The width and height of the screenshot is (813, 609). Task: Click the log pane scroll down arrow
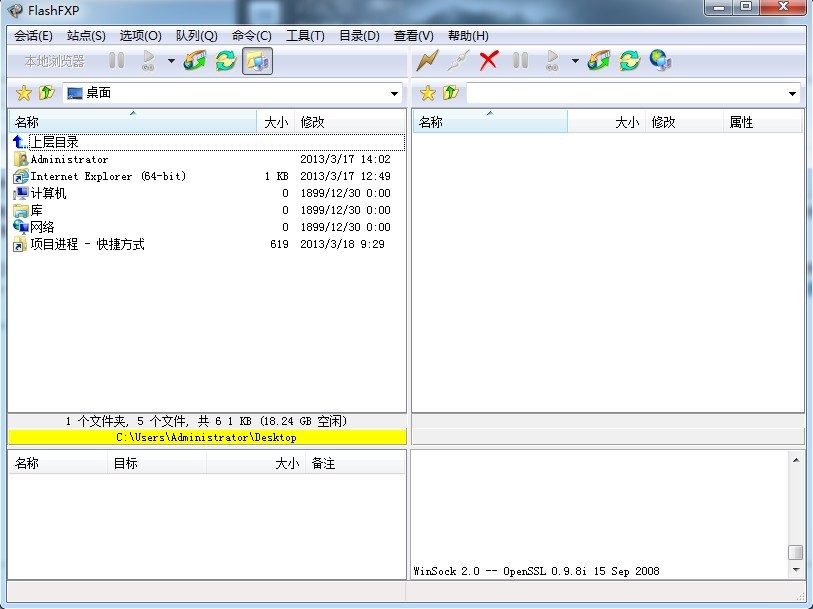[796, 570]
